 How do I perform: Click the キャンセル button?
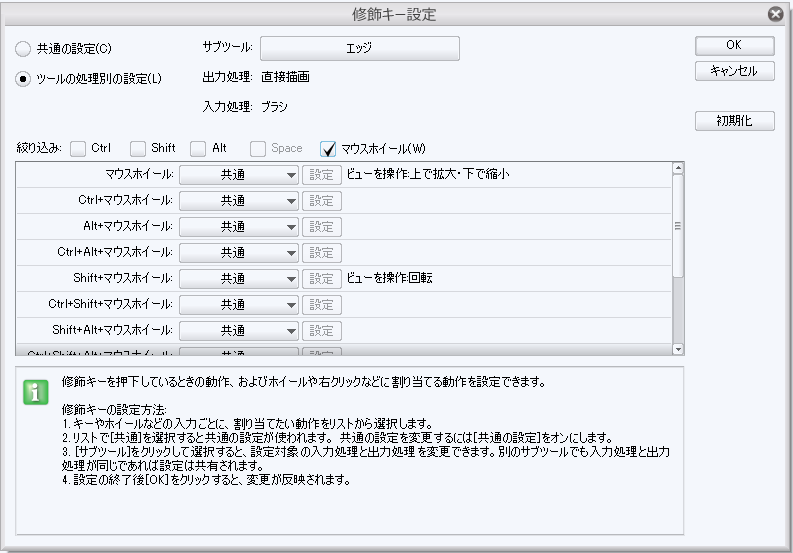(x=734, y=71)
